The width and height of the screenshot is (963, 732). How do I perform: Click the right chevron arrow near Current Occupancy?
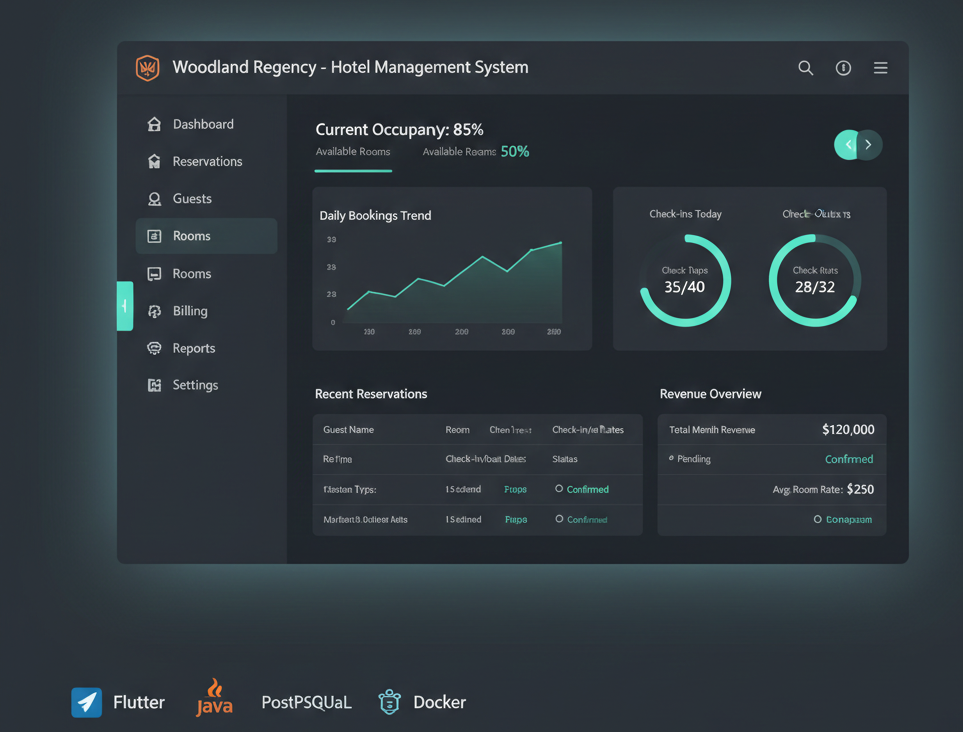868,144
